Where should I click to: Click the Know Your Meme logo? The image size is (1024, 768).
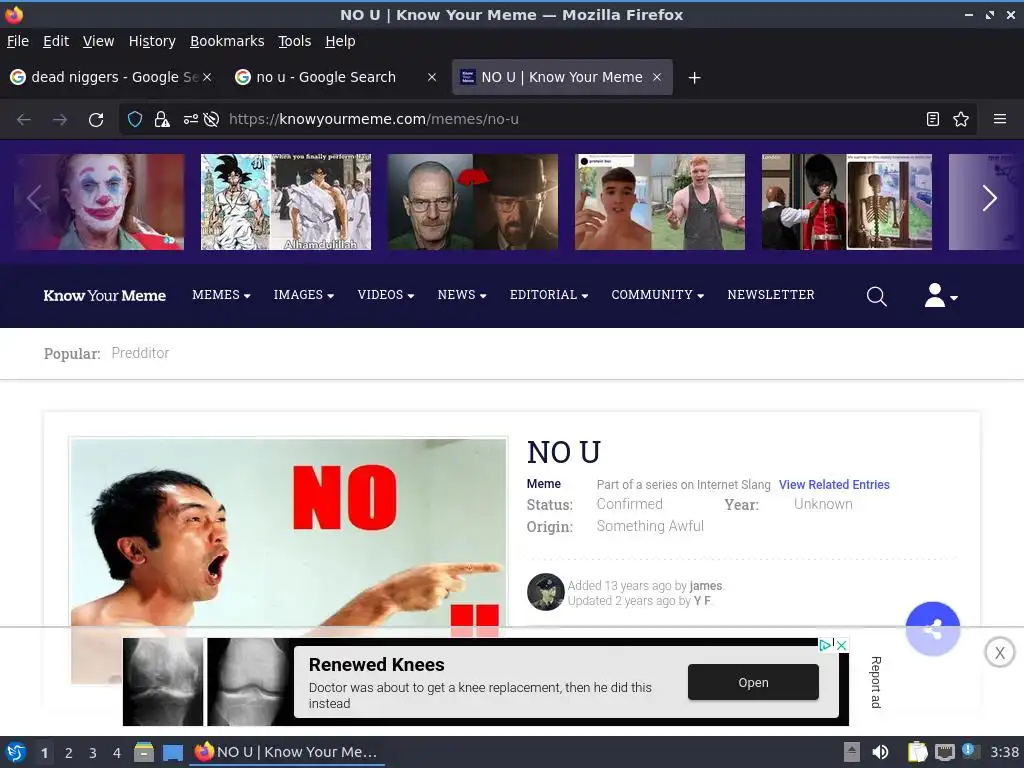[x=104, y=295]
